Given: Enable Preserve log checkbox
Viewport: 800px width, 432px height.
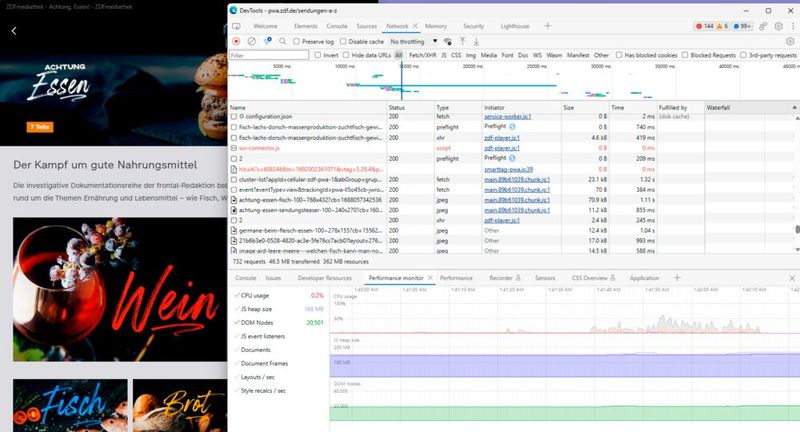Looking at the screenshot, I should 297,41.
